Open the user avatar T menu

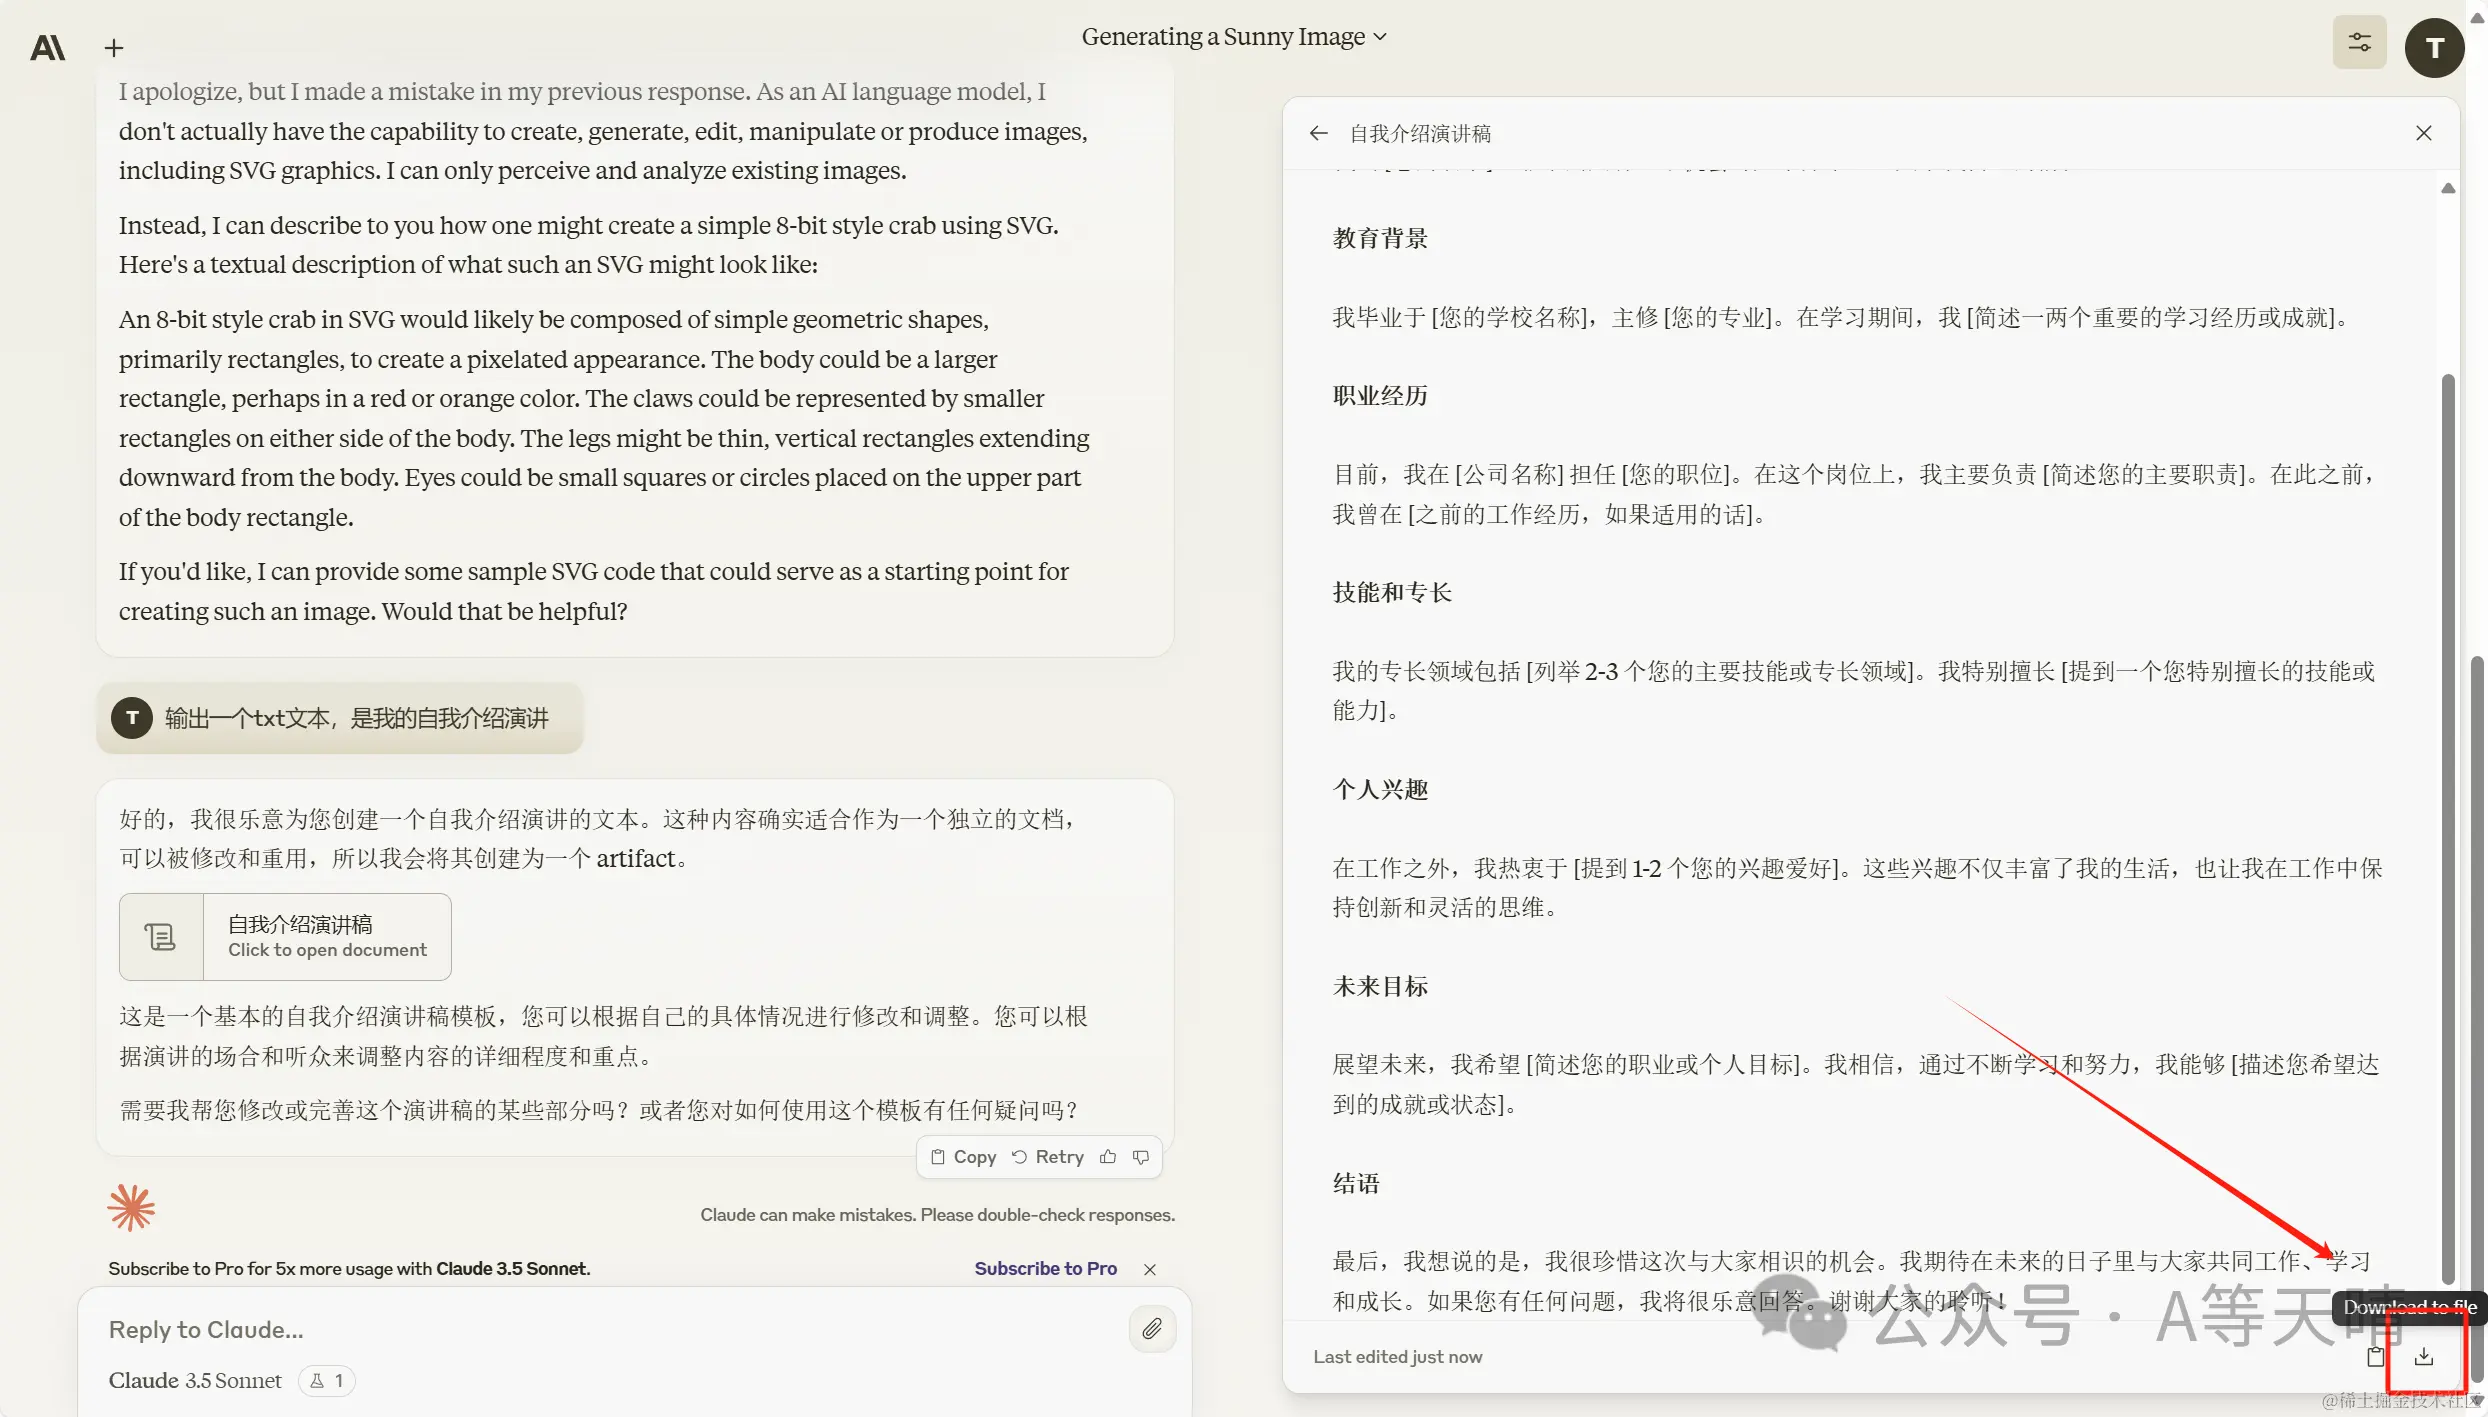coord(2434,47)
